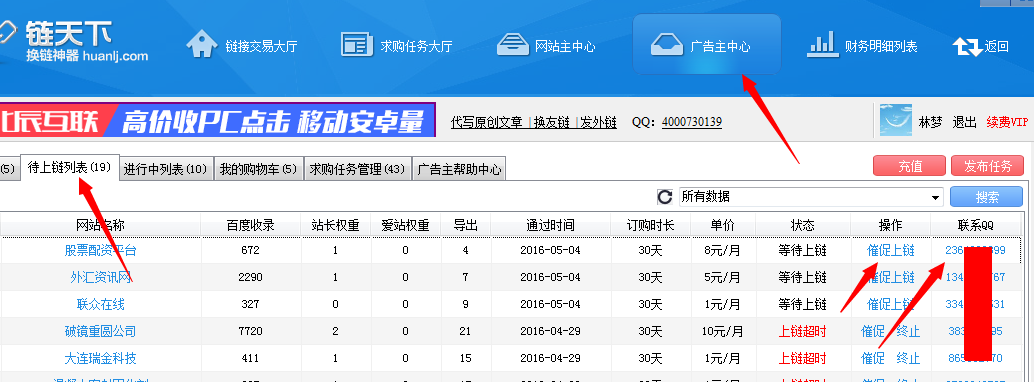Click 等待上链 status for 联众在线
The height and width of the screenshot is (382, 1034).
click(803, 304)
